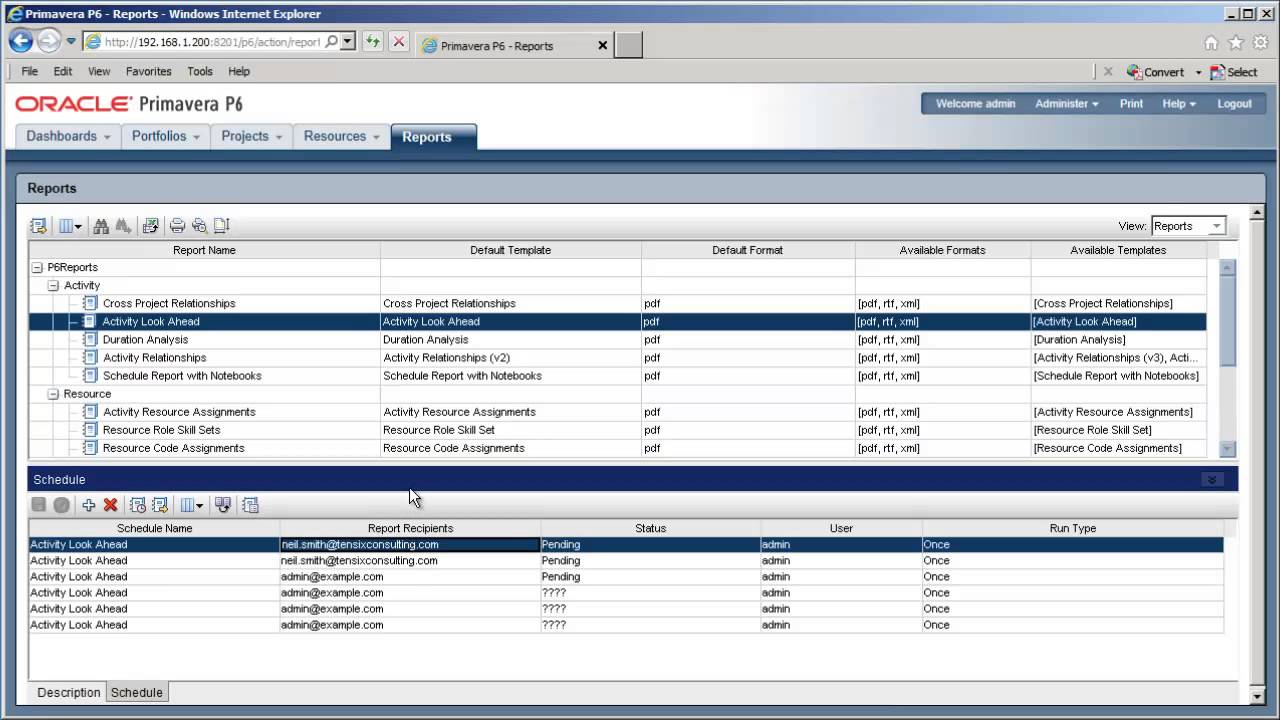Image resolution: width=1280 pixels, height=720 pixels.
Task: Open the Favorites menu in Internet Explorer
Action: pos(148,72)
